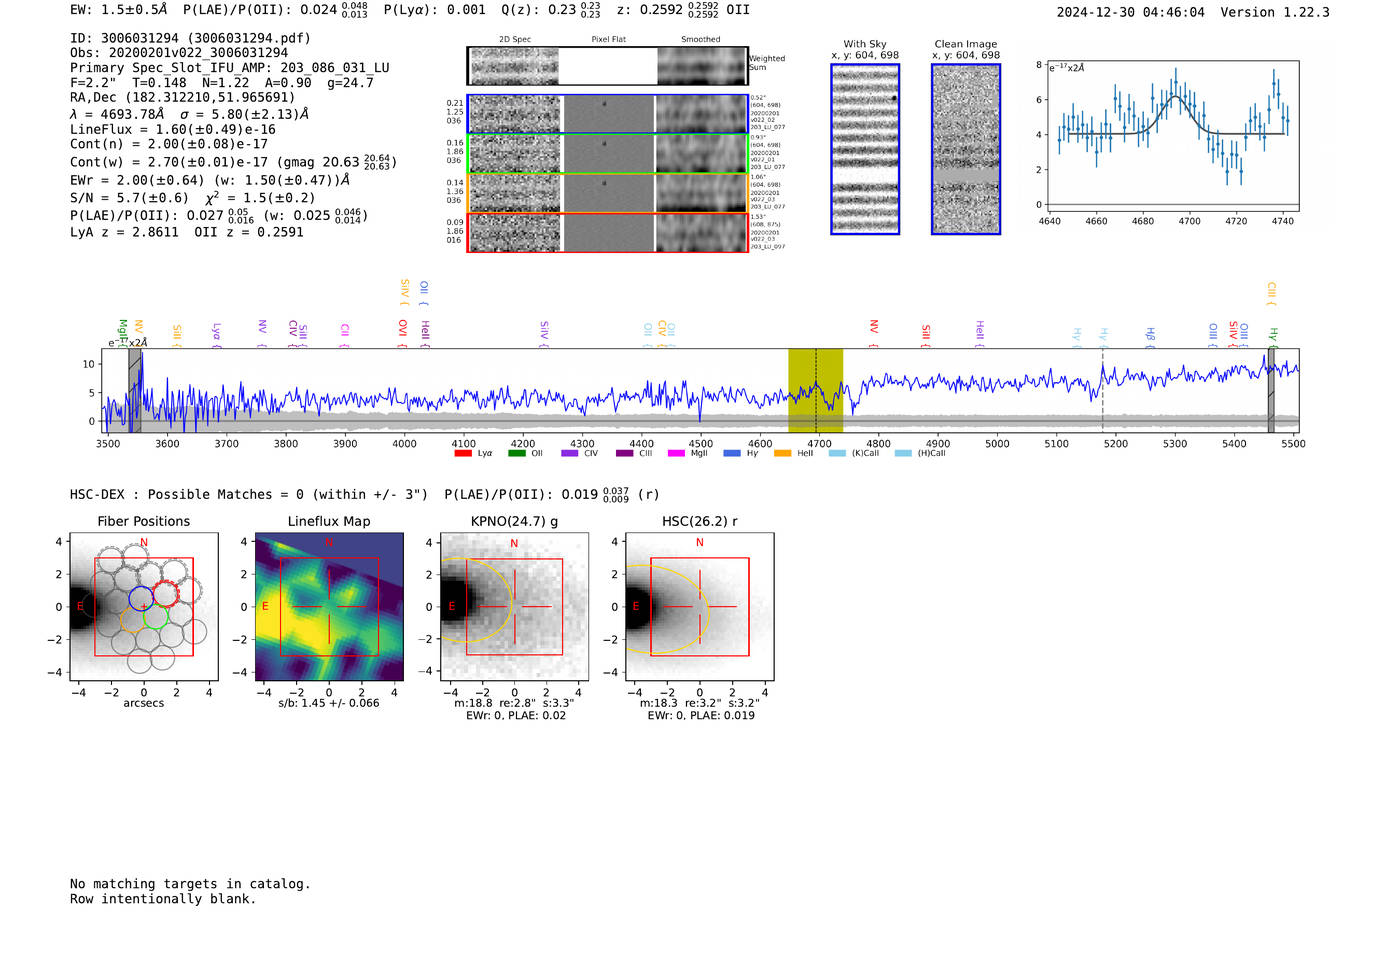
Task: Click the S/N = 5.7(±0.6) text
Action: pyautogui.click(x=130, y=198)
